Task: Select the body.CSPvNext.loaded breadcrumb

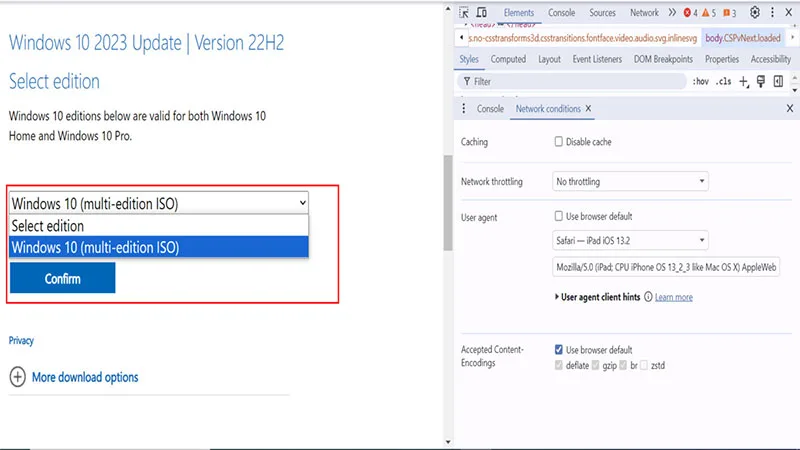Action: tap(743, 38)
